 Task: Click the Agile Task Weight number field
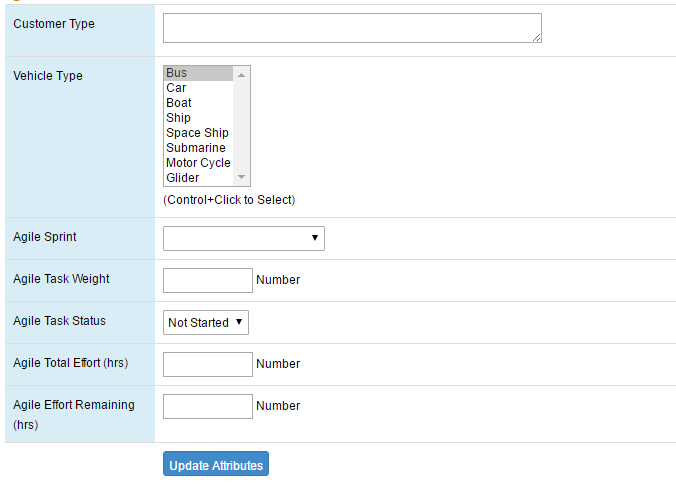[x=208, y=280]
